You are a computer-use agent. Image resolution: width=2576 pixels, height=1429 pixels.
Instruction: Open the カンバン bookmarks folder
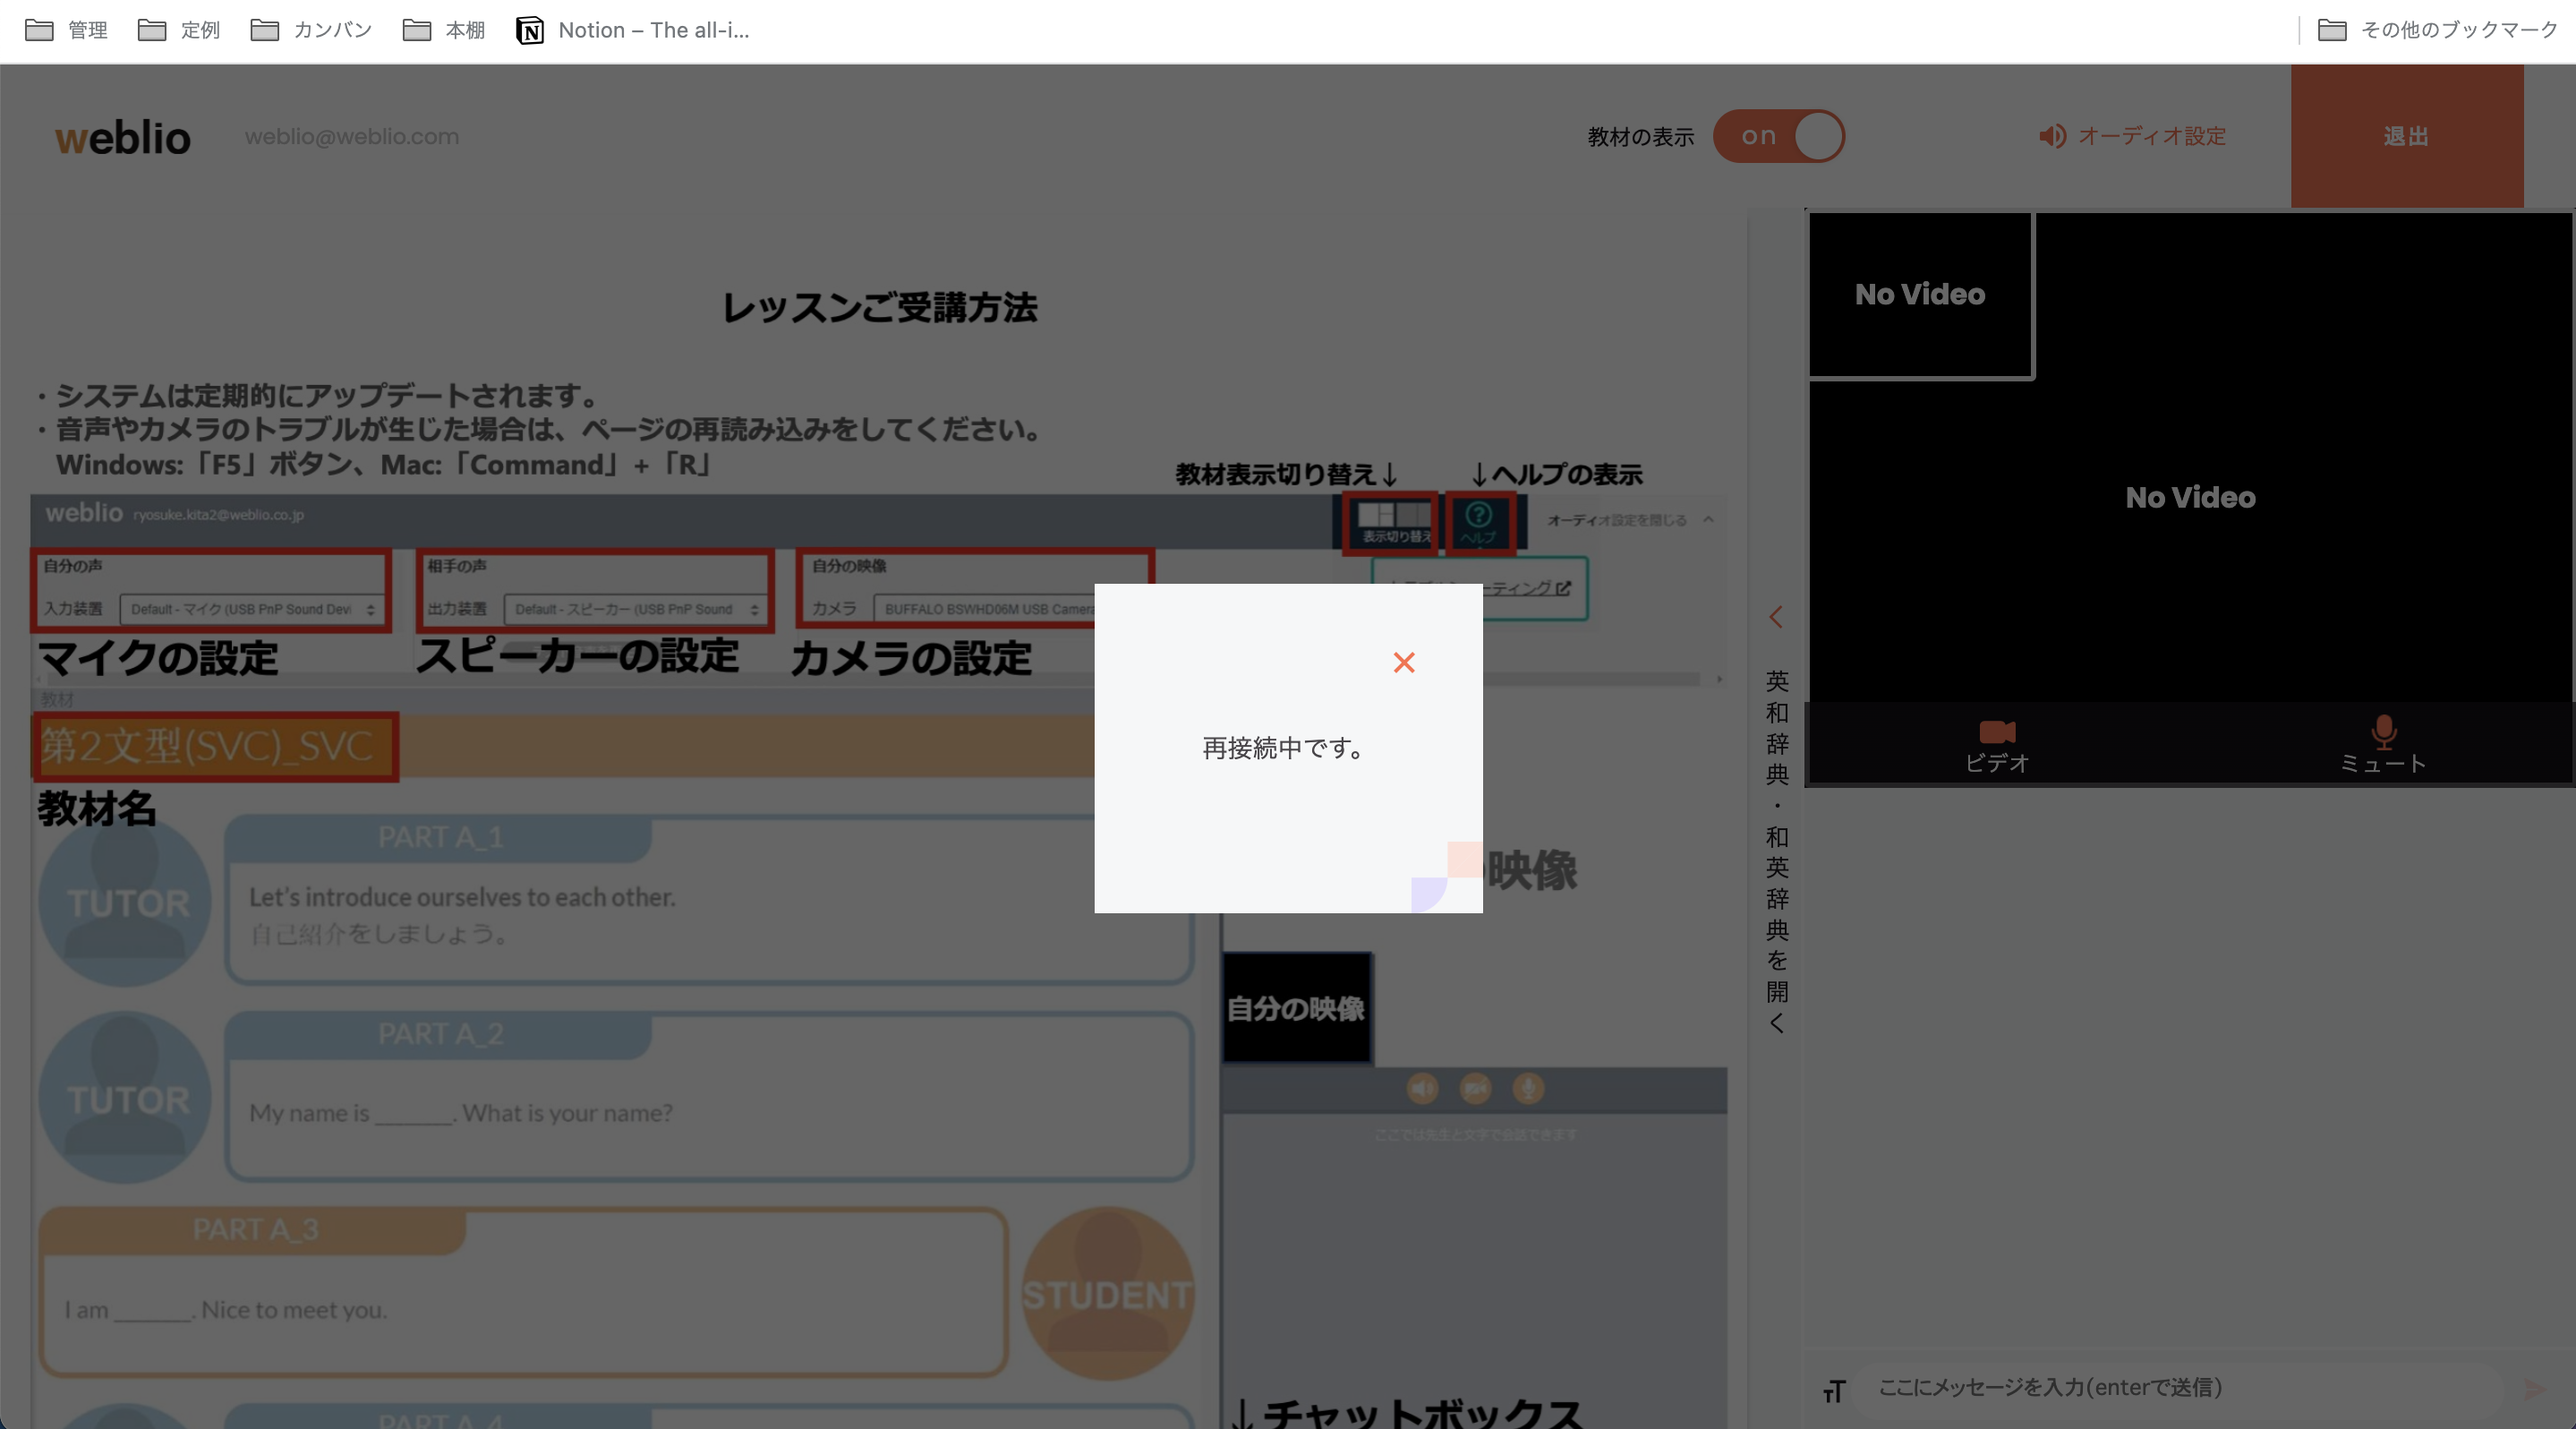point(312,30)
